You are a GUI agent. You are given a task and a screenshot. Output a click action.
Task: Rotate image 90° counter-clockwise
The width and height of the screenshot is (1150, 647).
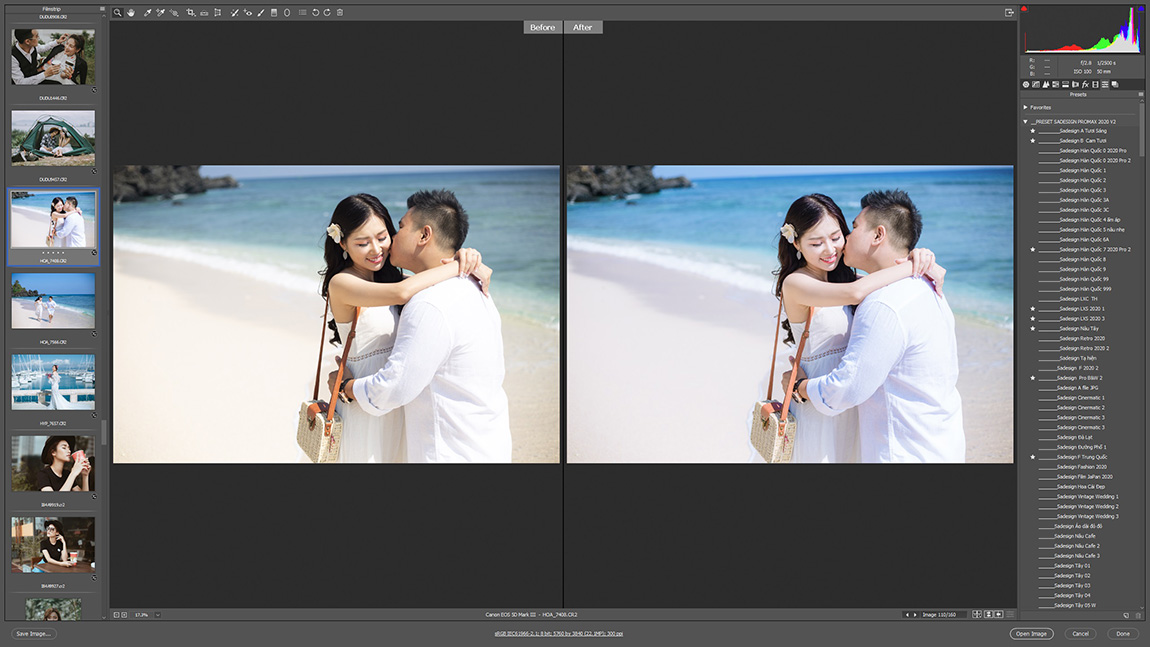[315, 13]
